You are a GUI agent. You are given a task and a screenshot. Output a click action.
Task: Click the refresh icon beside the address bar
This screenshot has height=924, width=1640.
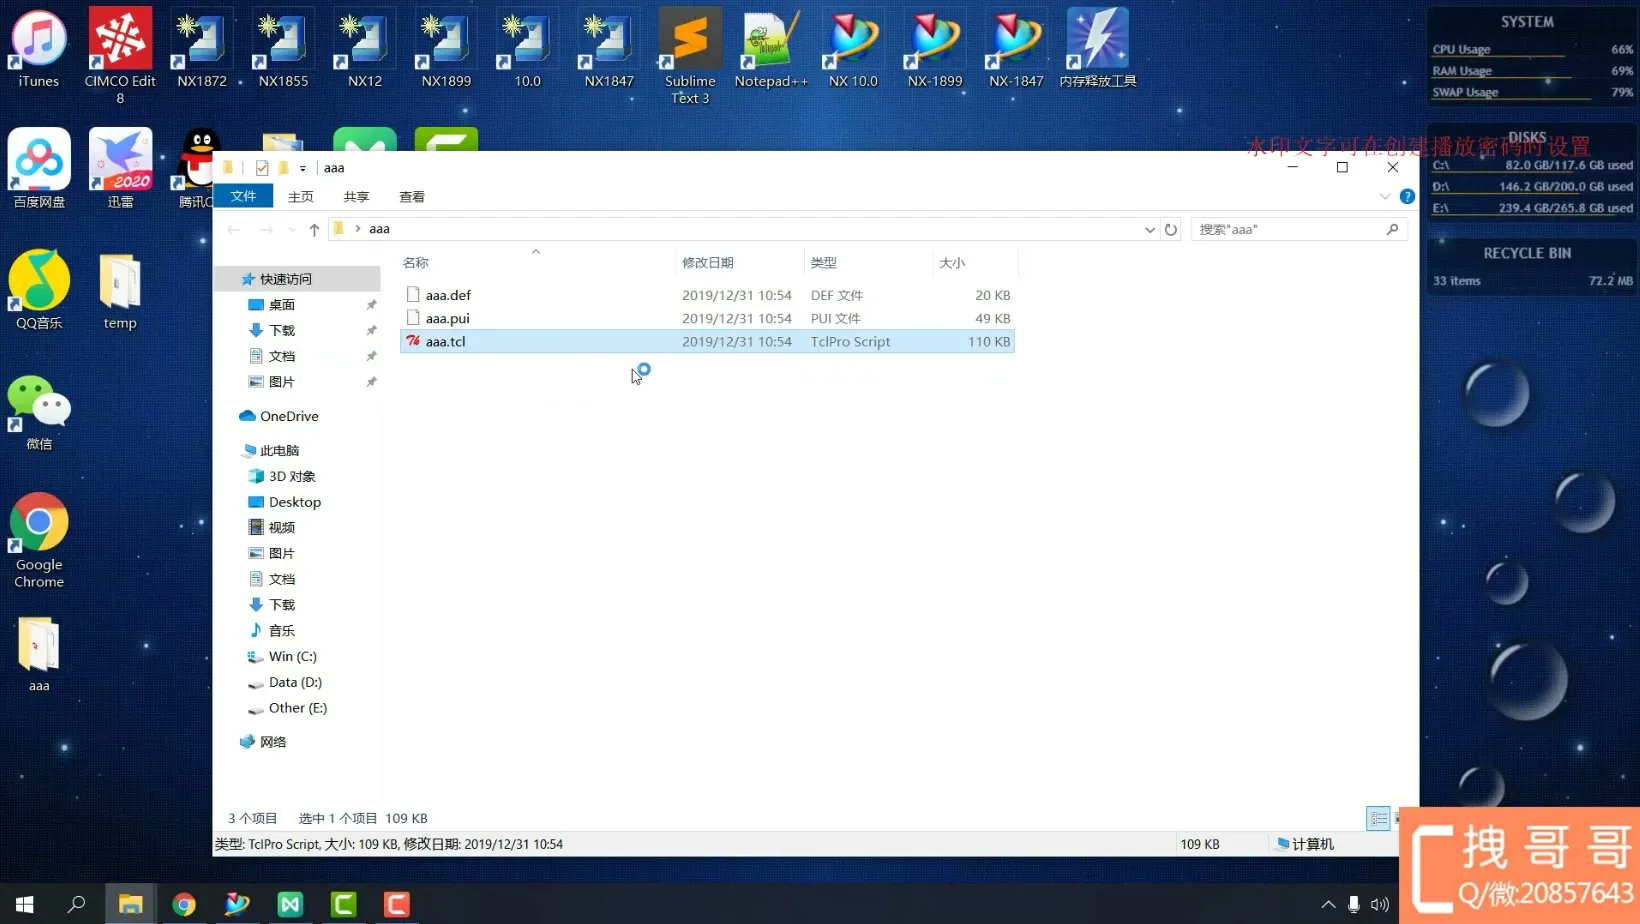pyautogui.click(x=1170, y=230)
